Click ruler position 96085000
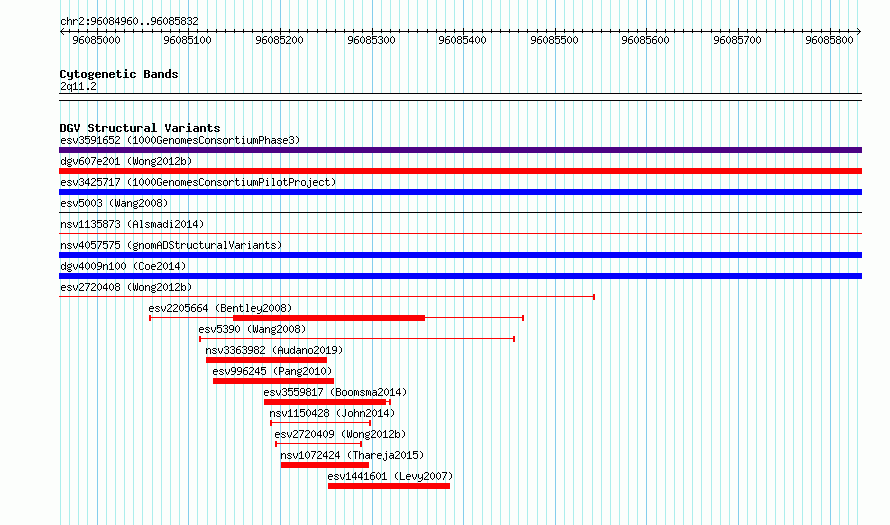 pyautogui.click(x=96, y=40)
